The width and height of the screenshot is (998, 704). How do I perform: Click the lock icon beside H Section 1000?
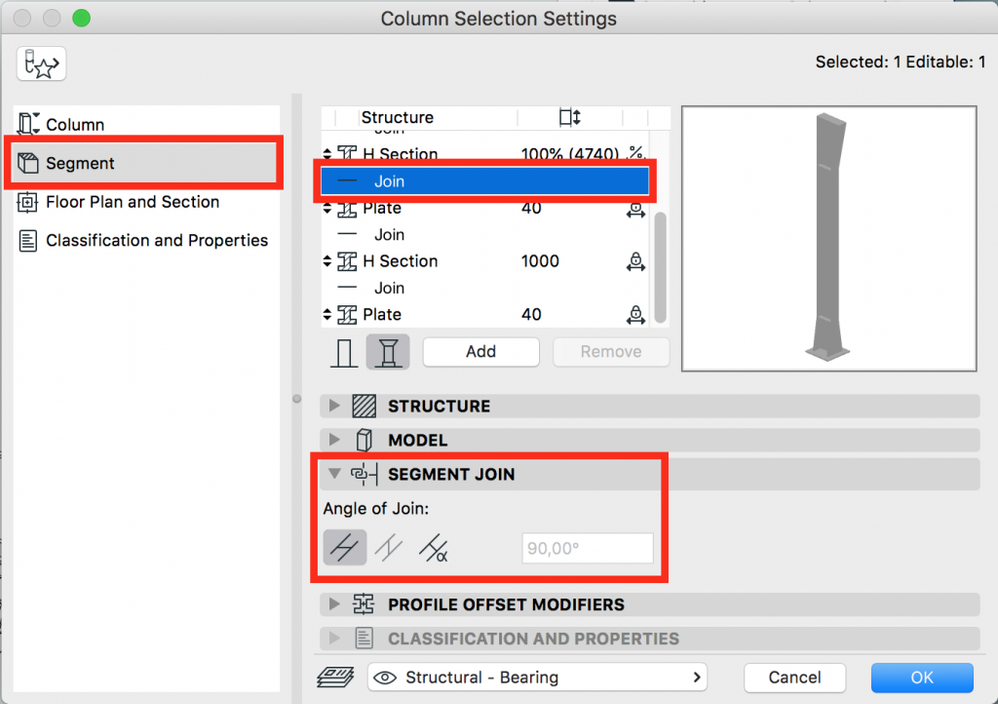click(635, 261)
